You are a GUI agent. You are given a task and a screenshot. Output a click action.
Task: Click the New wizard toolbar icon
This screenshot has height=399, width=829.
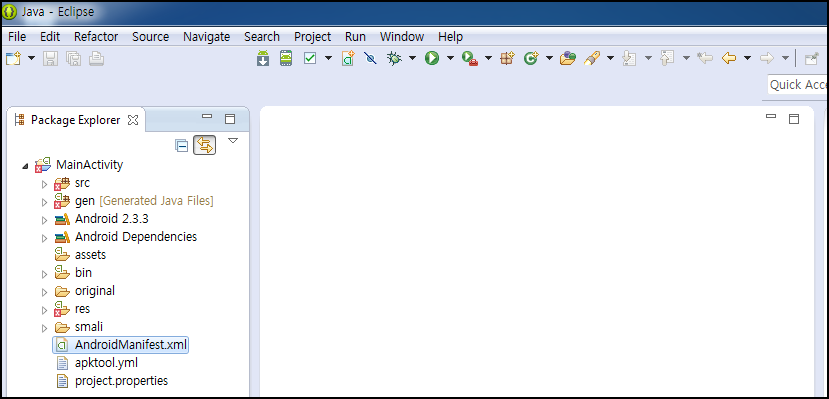(13, 58)
